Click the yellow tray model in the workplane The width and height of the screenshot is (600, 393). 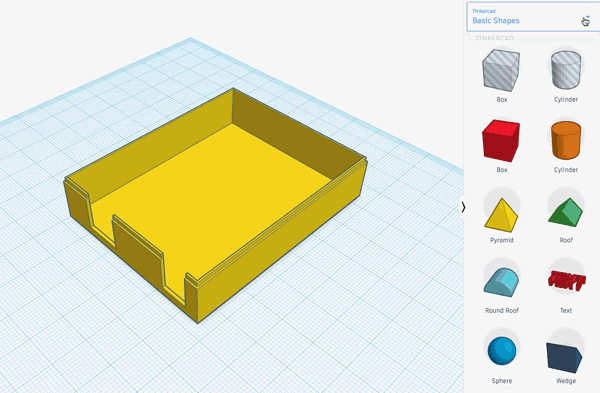coord(214,207)
